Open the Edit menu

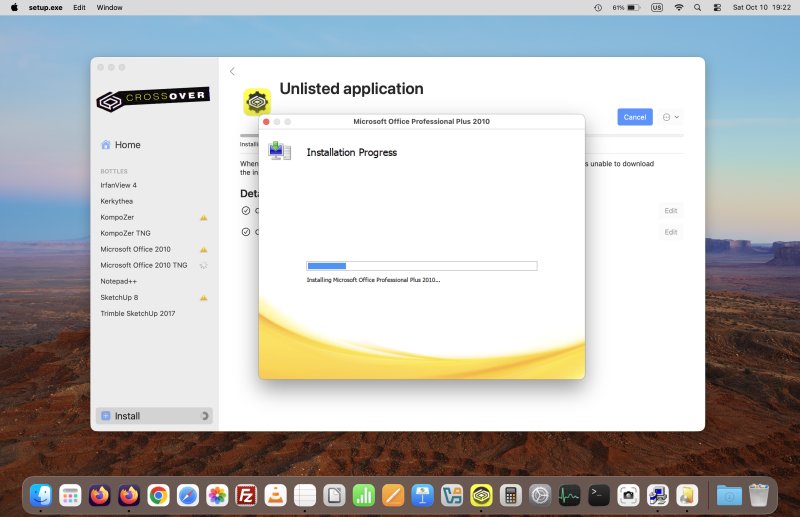point(79,8)
